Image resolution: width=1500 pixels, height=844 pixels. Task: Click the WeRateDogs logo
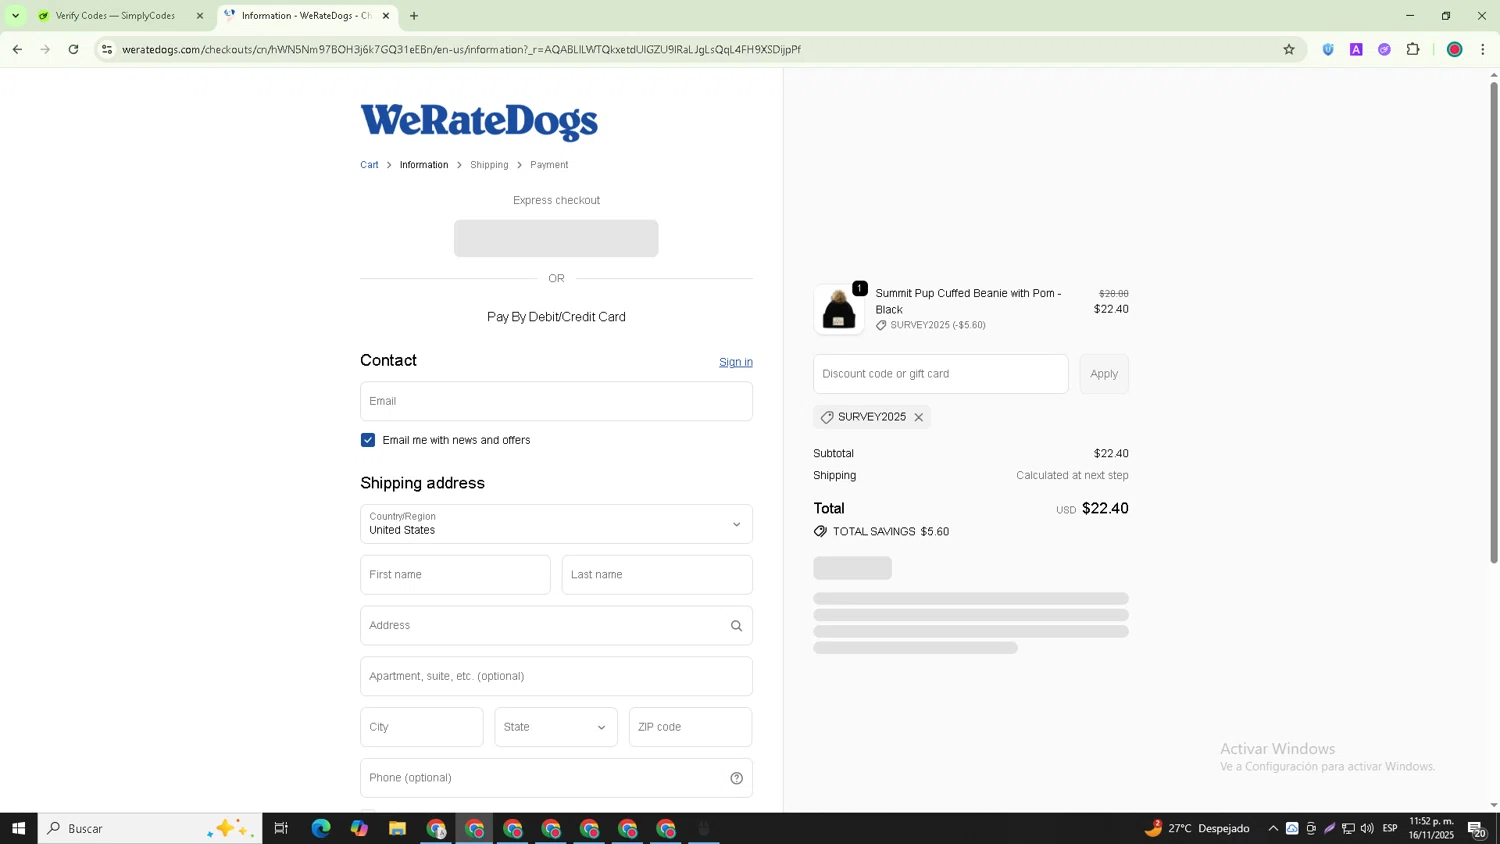pos(479,122)
